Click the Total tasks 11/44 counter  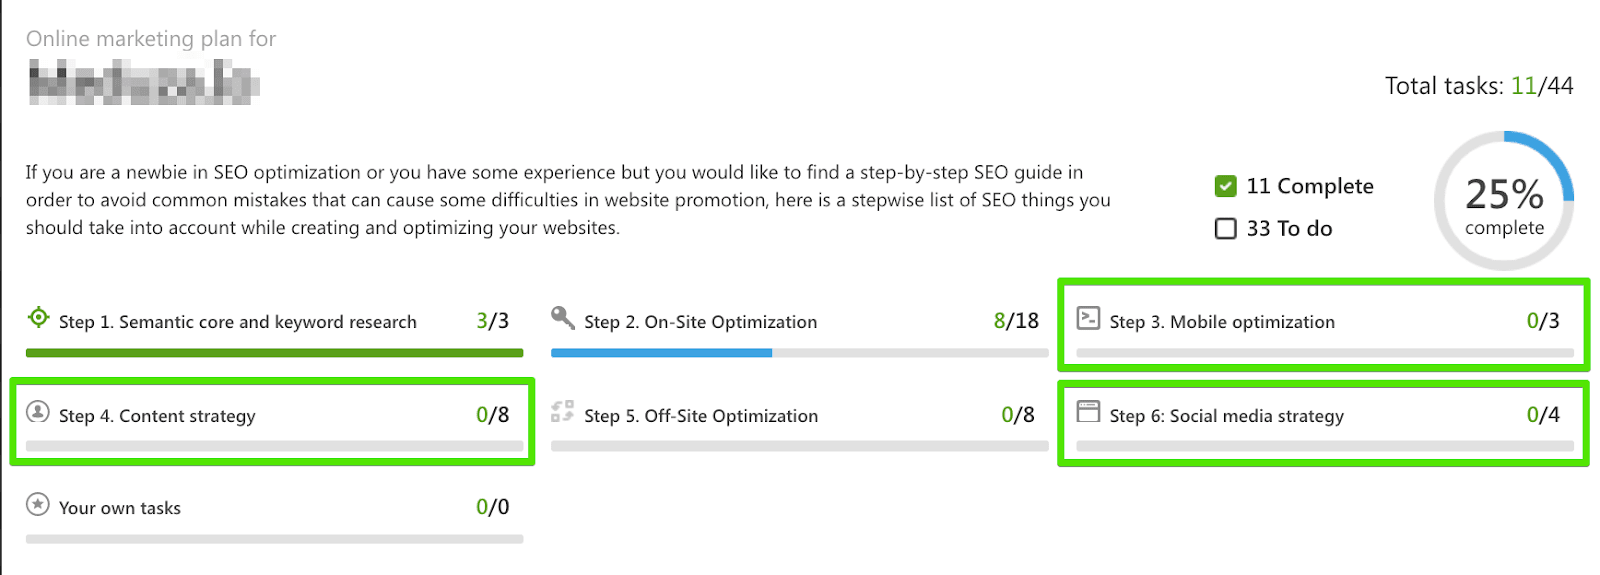tap(1479, 86)
